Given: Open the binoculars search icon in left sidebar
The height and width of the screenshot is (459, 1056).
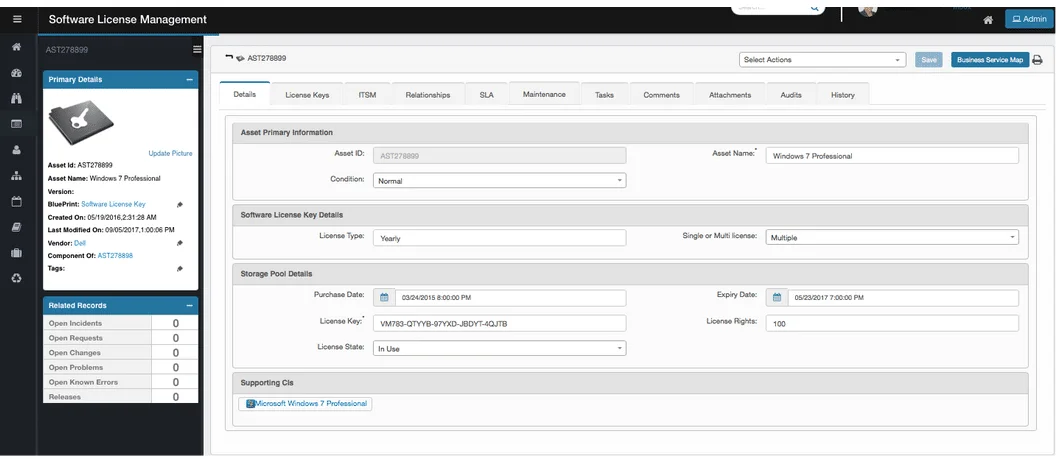Looking at the screenshot, I should click(x=16, y=98).
